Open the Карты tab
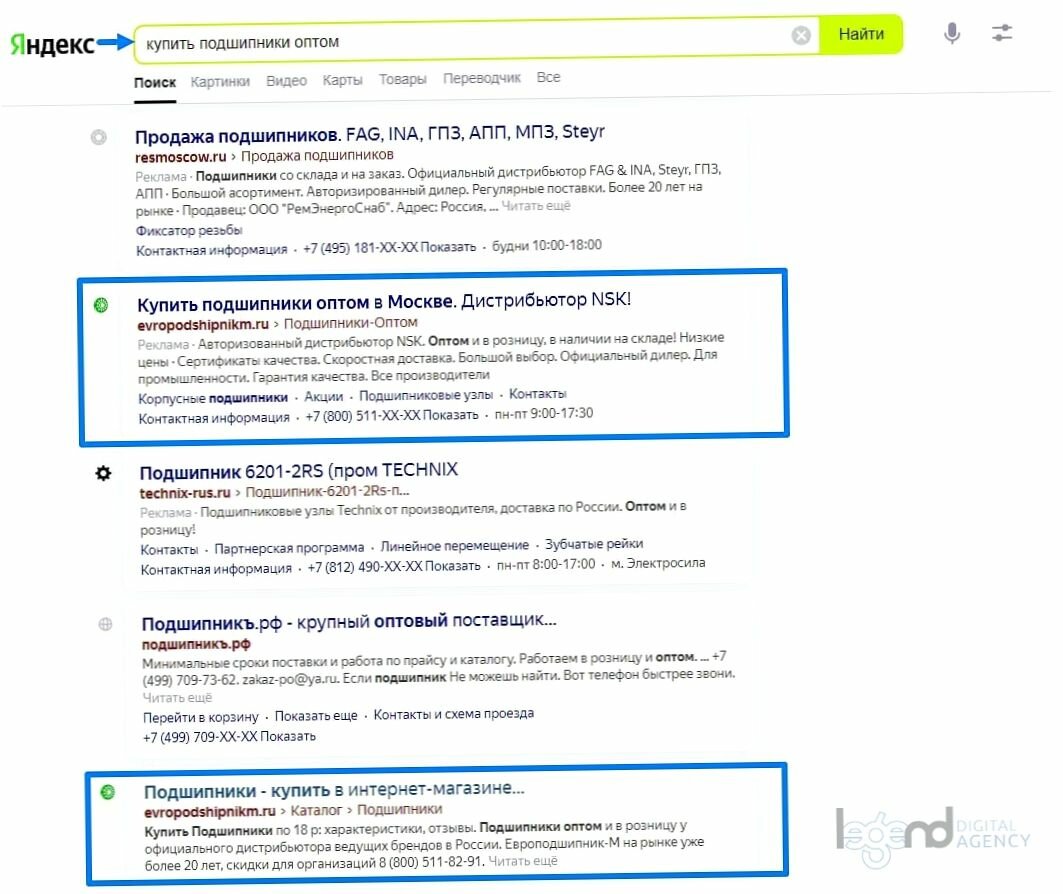 [342, 80]
